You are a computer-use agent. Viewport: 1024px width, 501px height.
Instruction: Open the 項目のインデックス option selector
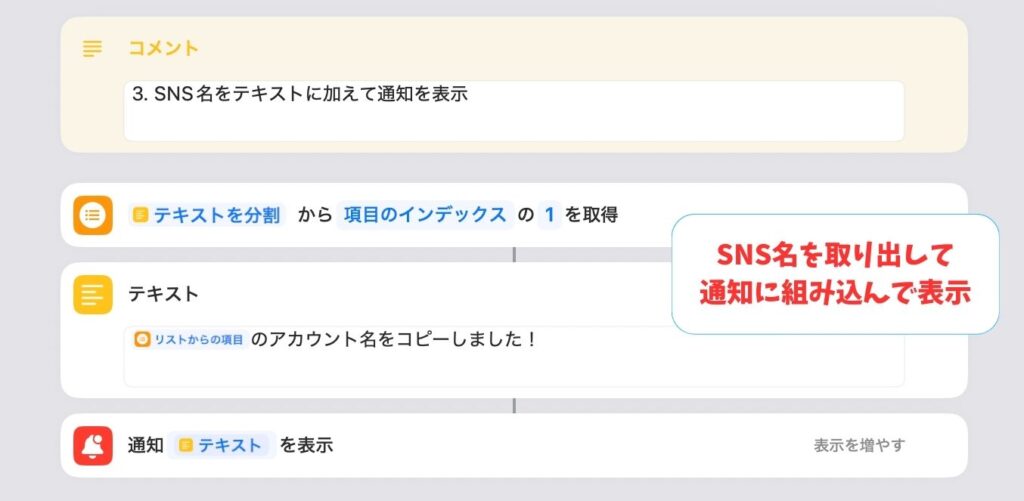point(424,215)
